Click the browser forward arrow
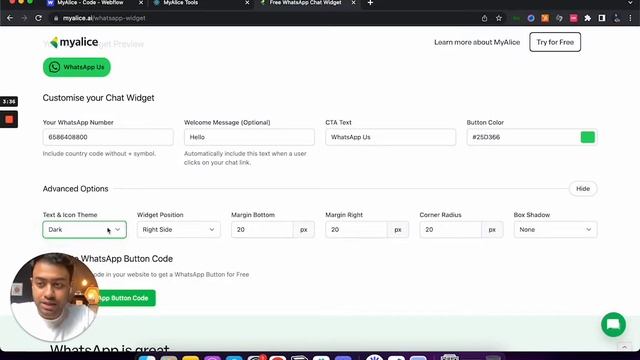 (x=24, y=18)
